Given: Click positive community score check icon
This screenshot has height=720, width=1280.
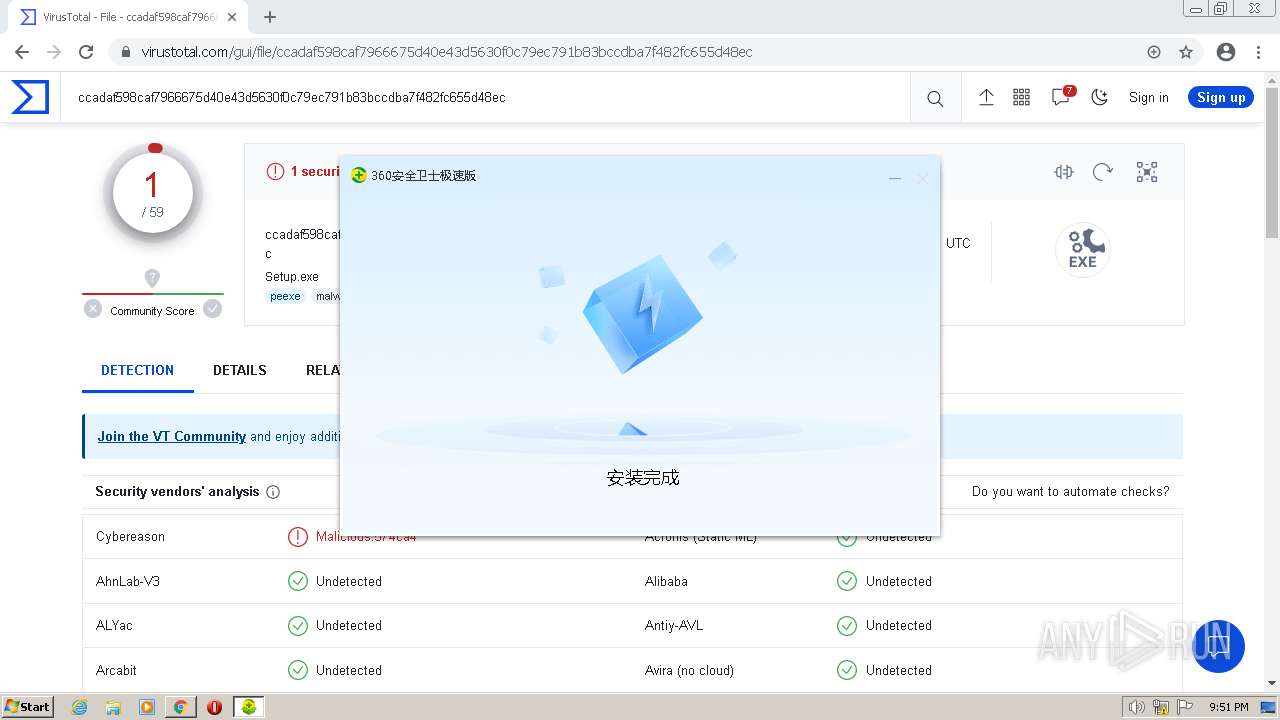Looking at the screenshot, I should click(212, 309).
